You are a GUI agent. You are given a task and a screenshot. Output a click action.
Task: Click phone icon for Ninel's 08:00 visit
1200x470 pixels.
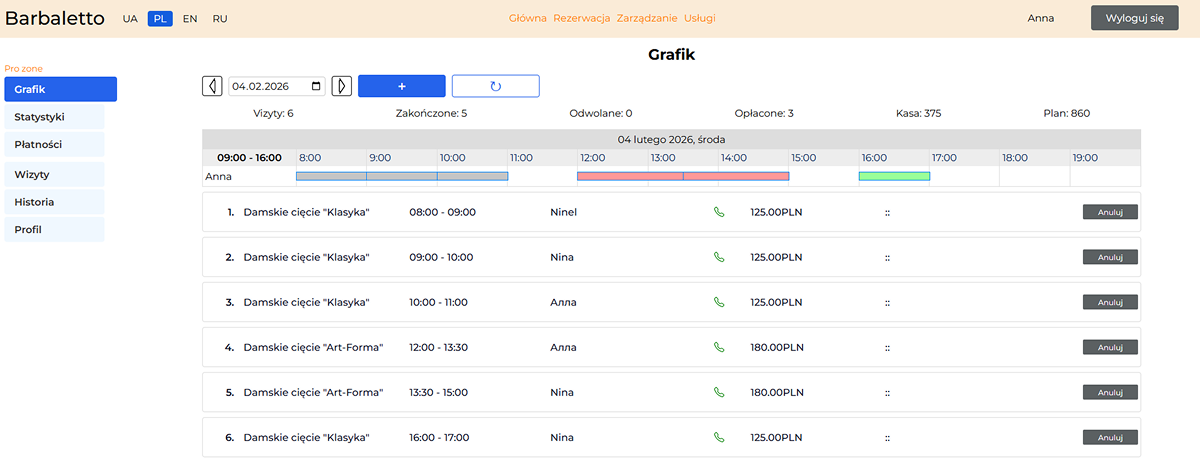[x=718, y=212]
